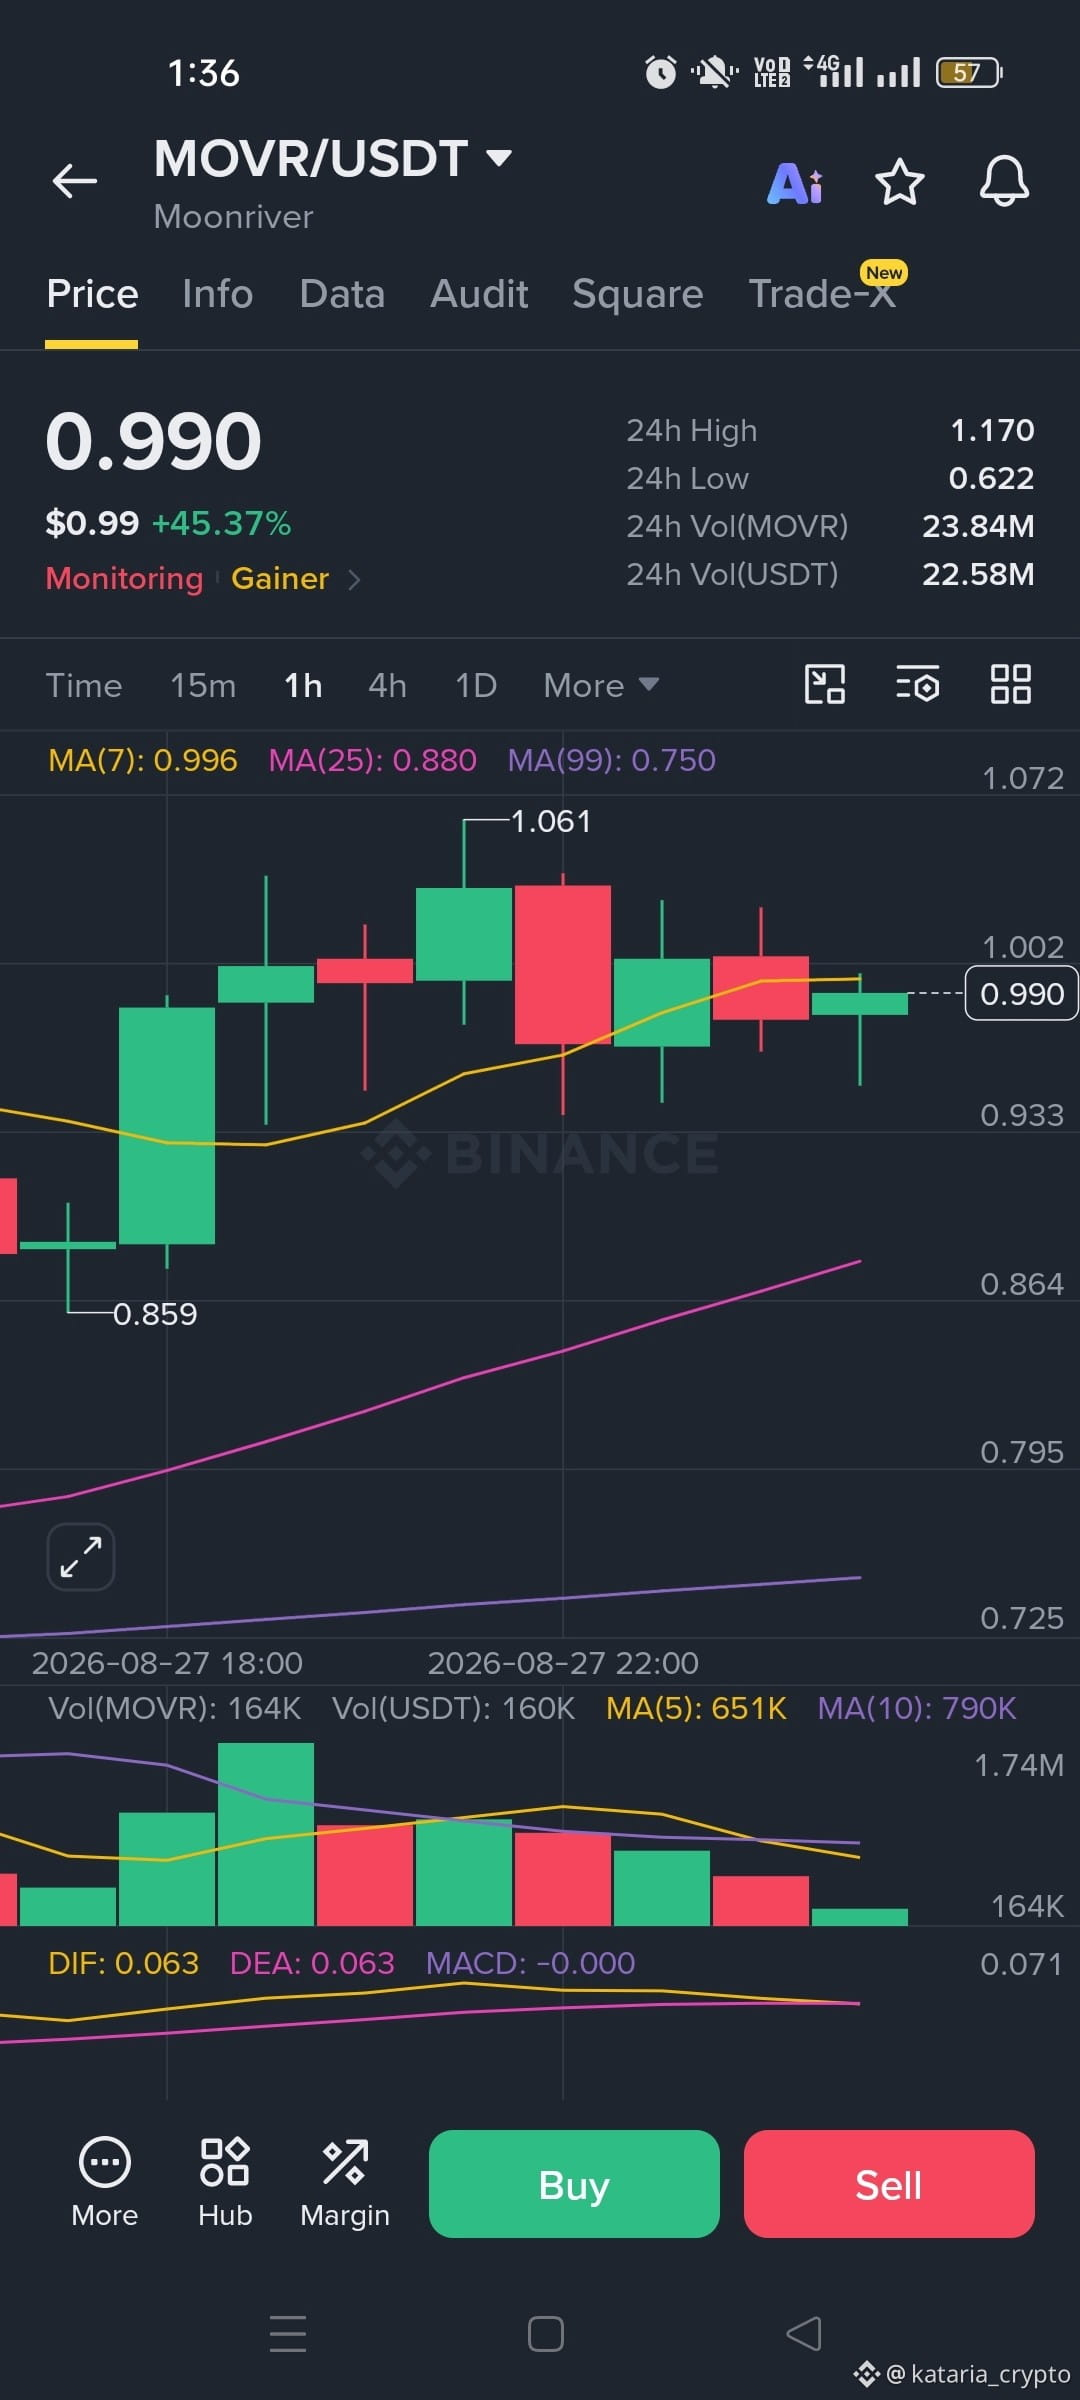
Task: Tap the volume MA(10): 790K label
Action: (x=917, y=1708)
